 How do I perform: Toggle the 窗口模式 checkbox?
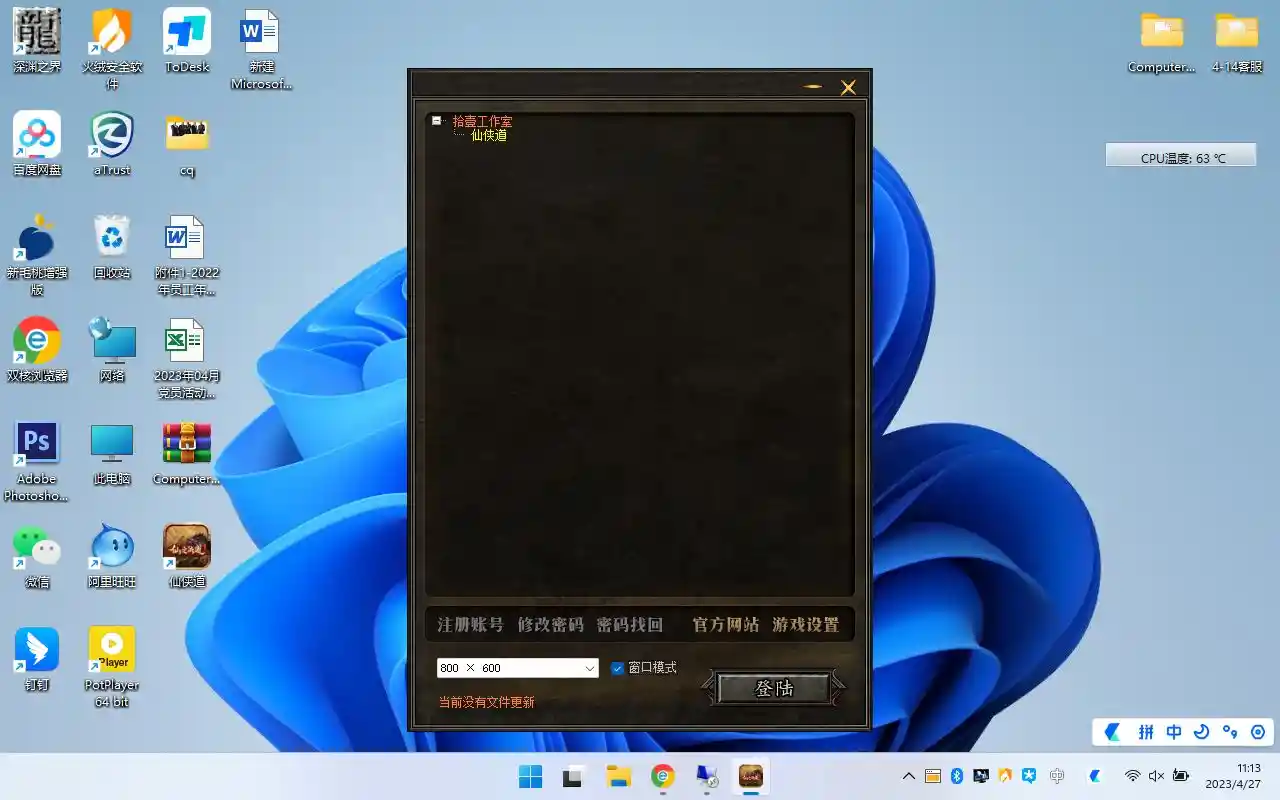tap(617, 668)
